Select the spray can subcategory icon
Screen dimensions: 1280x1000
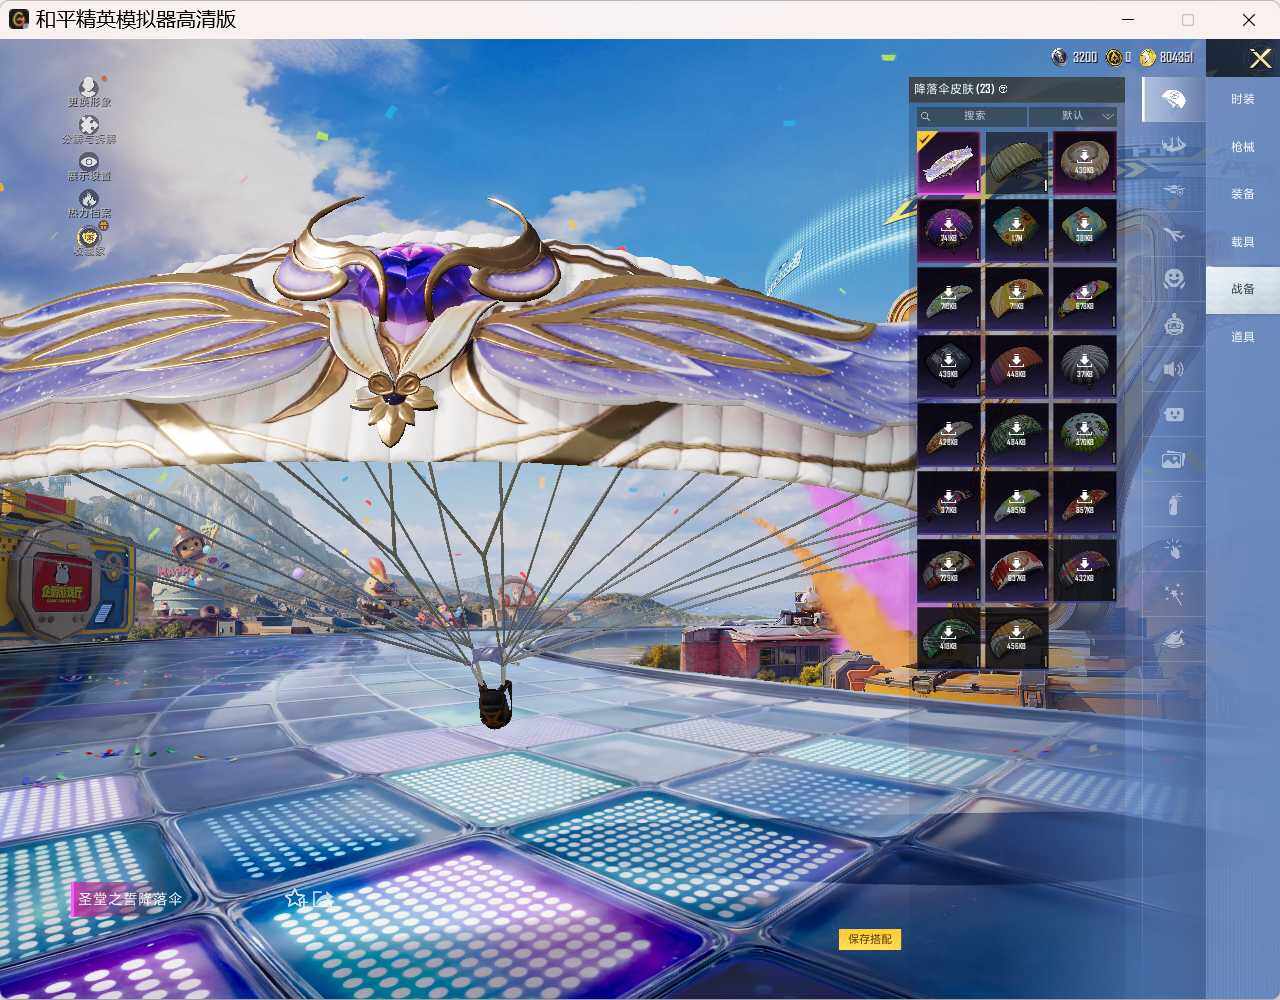pyautogui.click(x=1174, y=504)
